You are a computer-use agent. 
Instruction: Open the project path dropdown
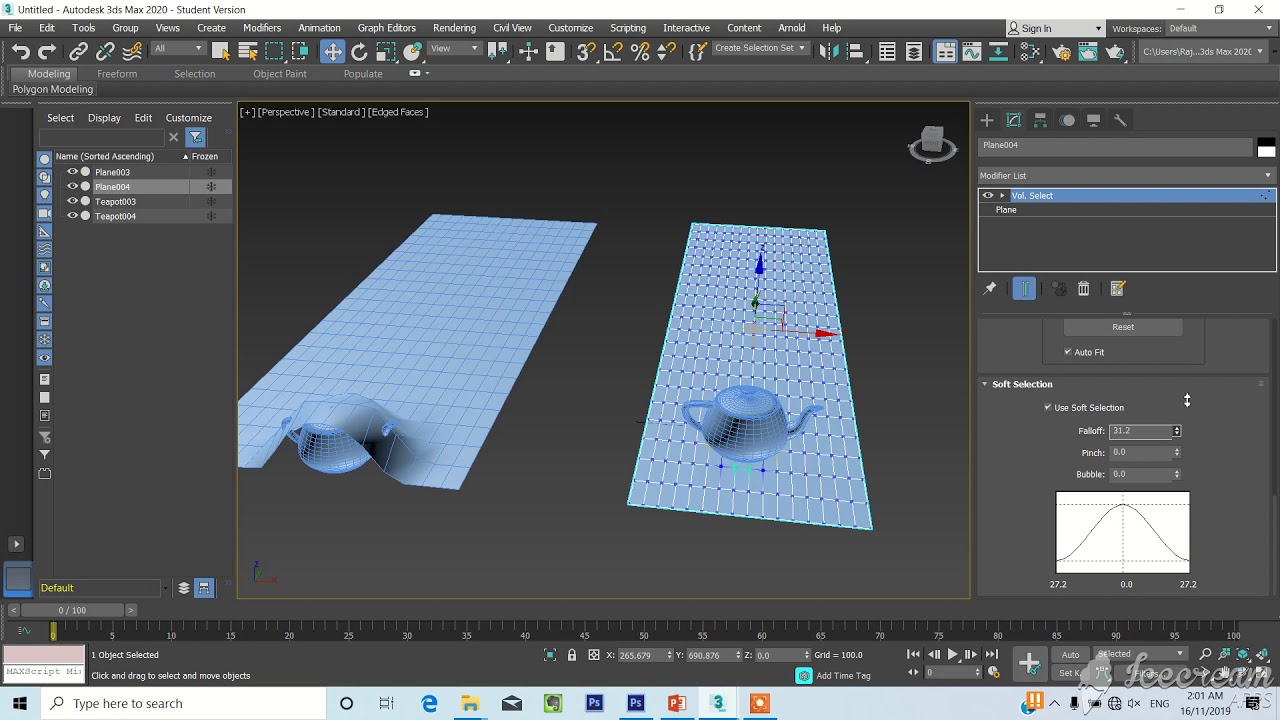[x=1204, y=52]
